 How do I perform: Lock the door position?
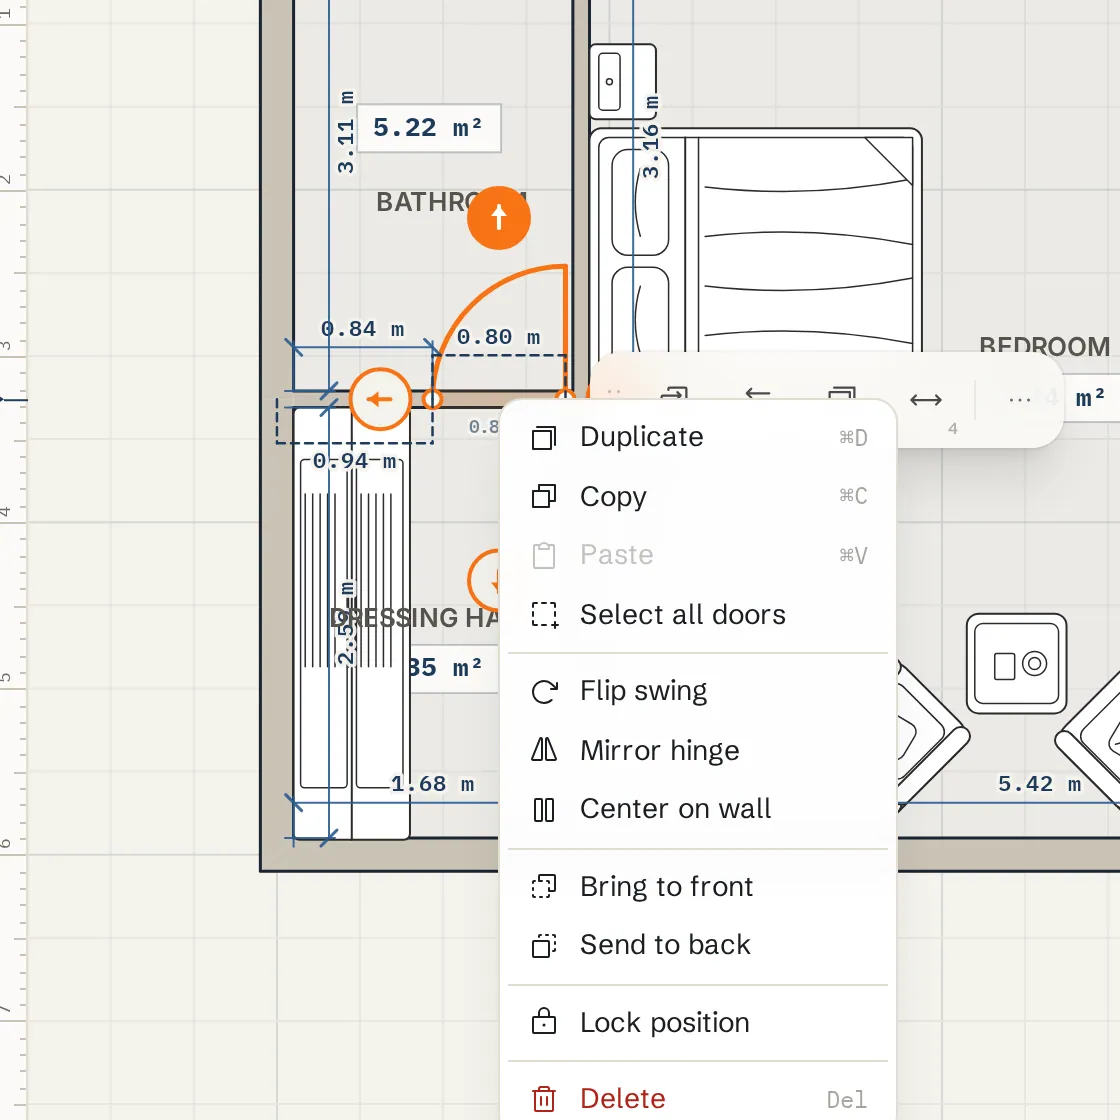pos(697,1022)
